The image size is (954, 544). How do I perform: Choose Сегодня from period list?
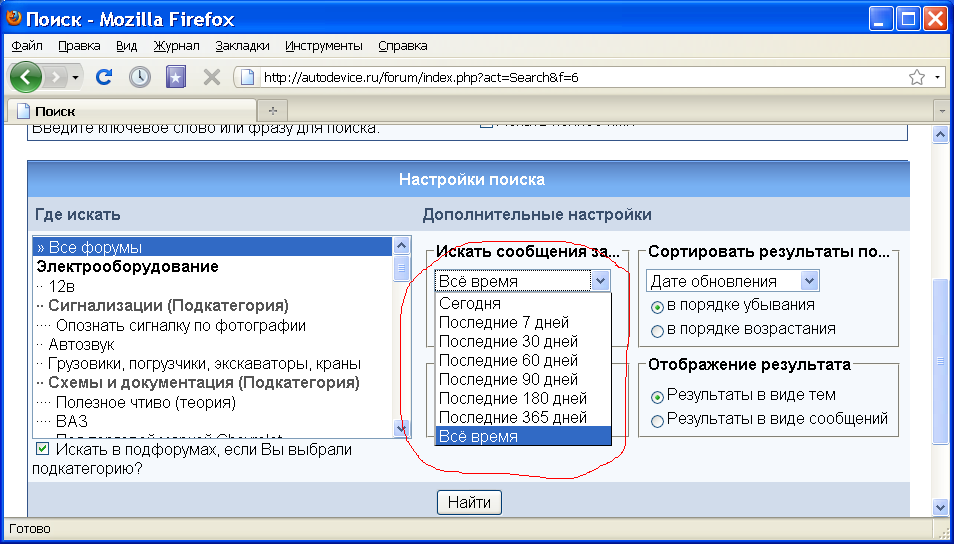tap(523, 303)
